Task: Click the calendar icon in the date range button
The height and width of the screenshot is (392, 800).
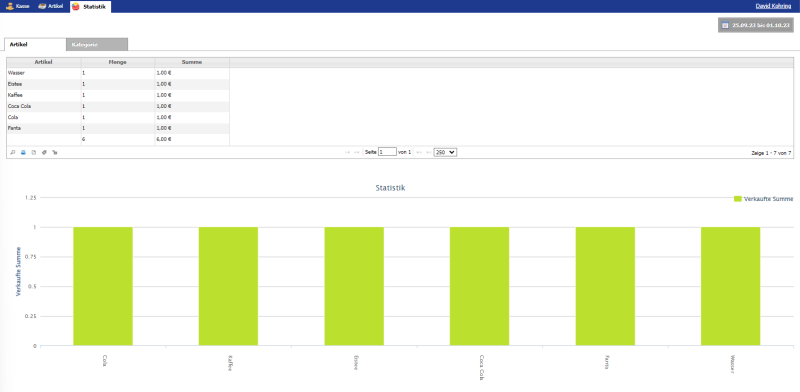Action: [725, 25]
